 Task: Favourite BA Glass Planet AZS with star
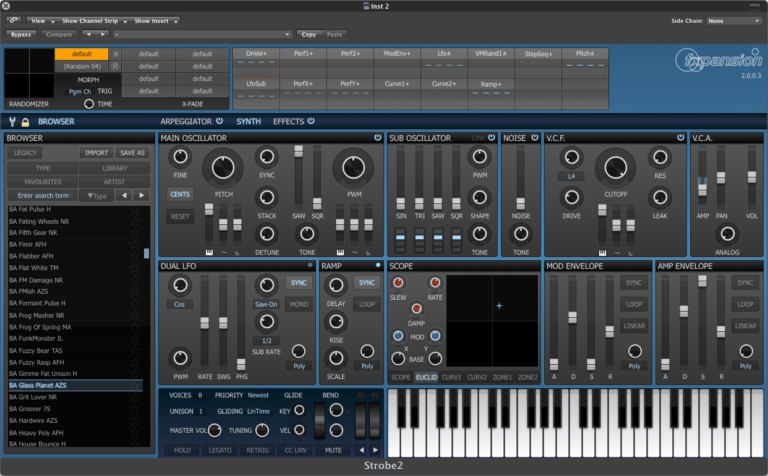134,385
